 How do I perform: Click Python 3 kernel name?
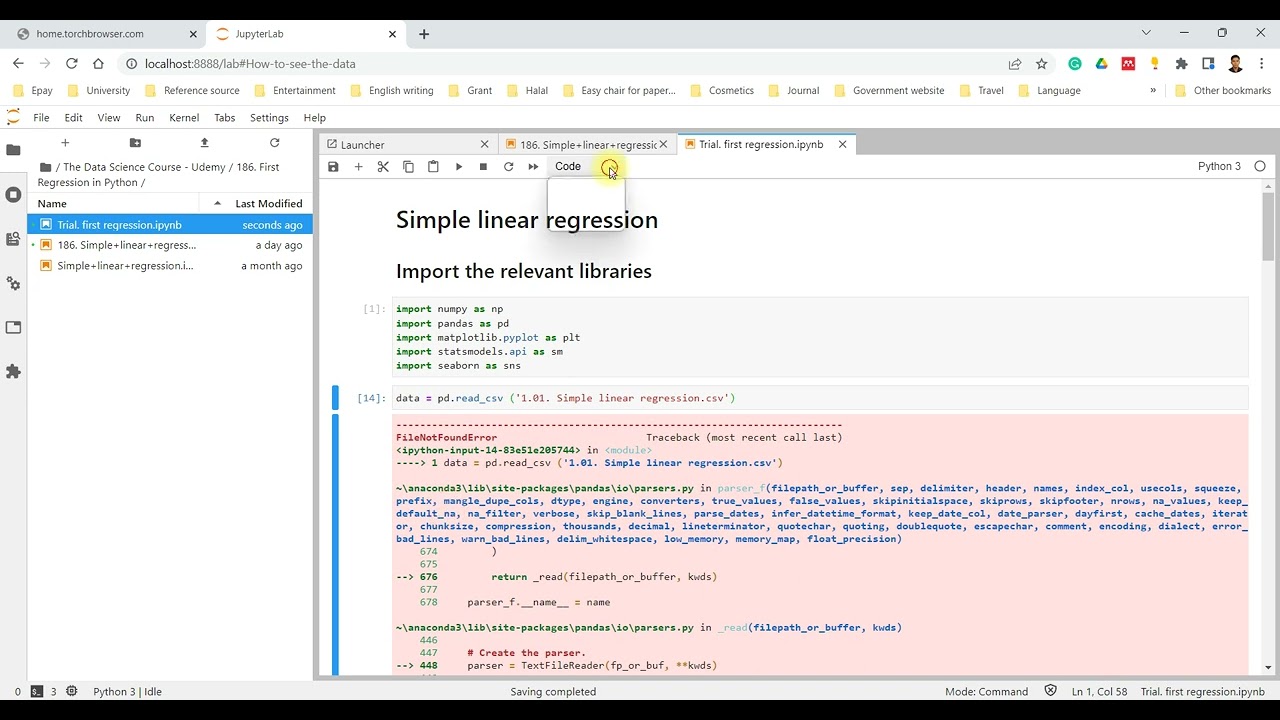click(x=1219, y=167)
